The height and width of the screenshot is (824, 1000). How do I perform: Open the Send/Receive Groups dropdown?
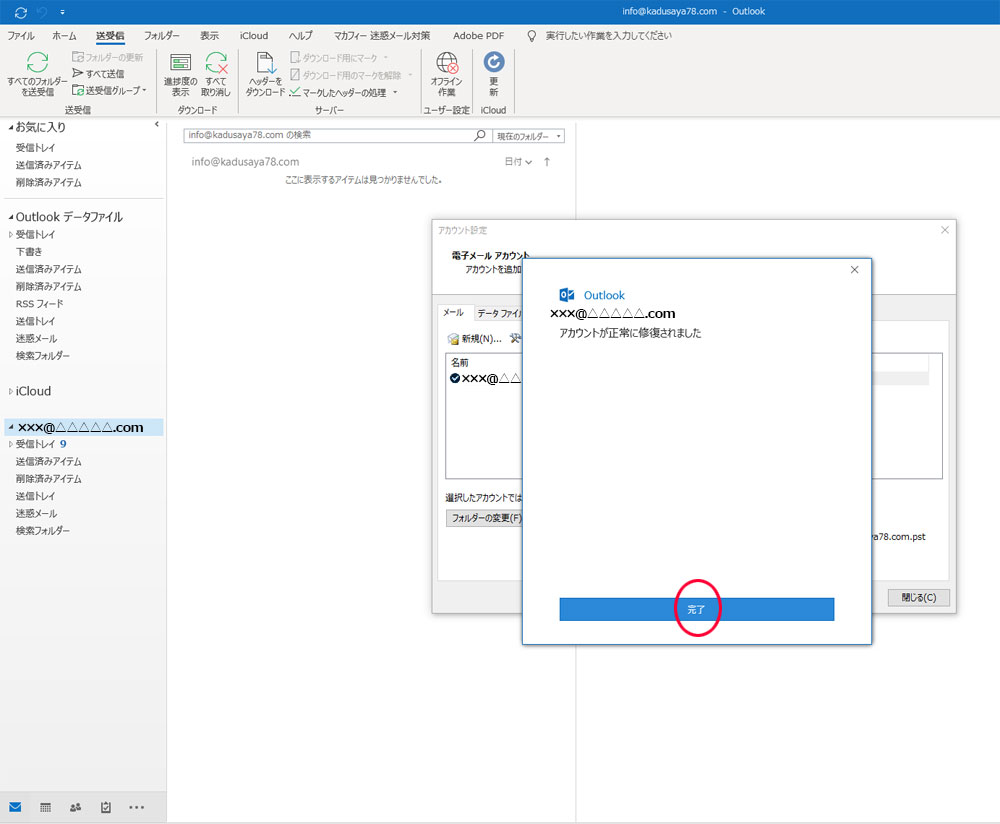point(109,91)
